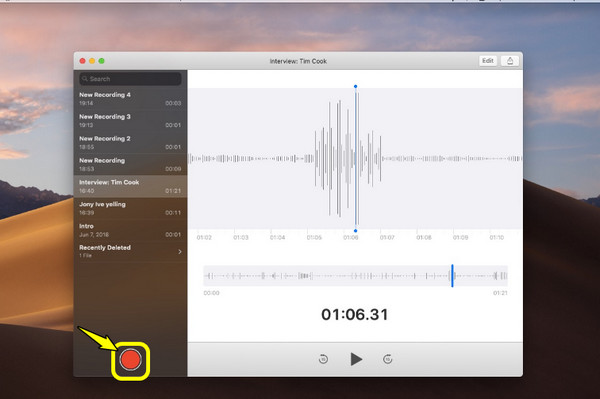This screenshot has width=600, height=399.
Task: Minimize the Voice Memos window
Action: (92, 61)
